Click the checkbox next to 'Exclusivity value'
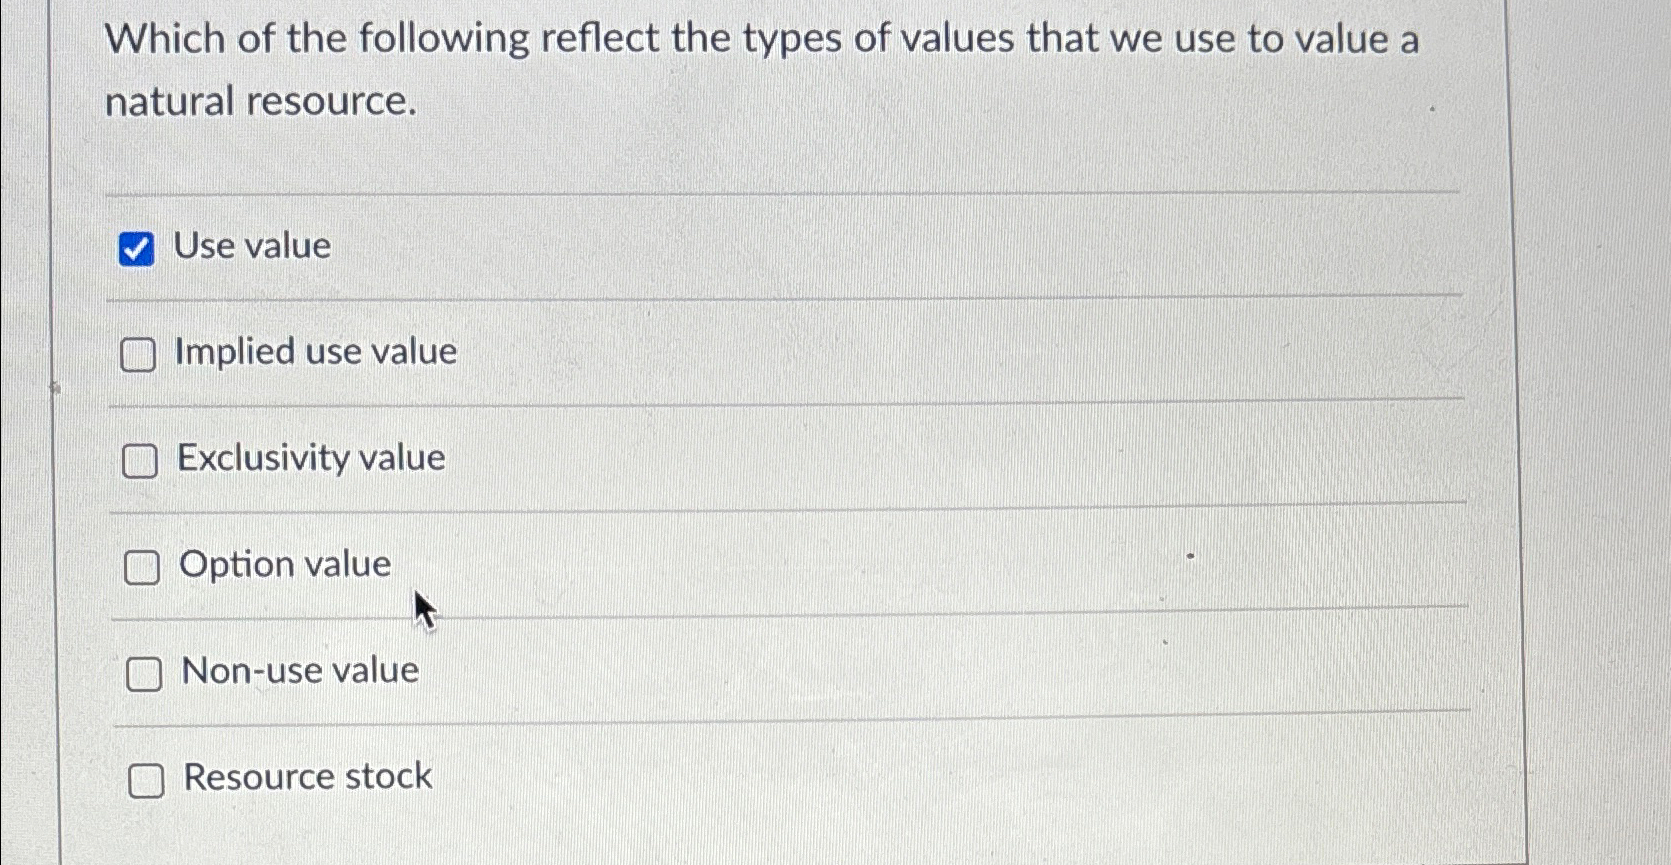This screenshot has height=865, width=1671. point(139,461)
